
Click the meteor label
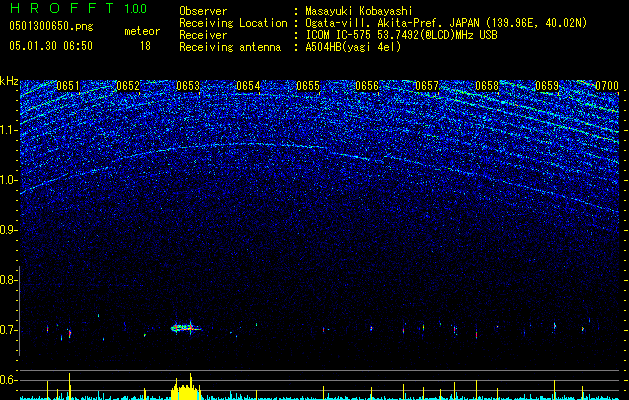click(x=142, y=31)
